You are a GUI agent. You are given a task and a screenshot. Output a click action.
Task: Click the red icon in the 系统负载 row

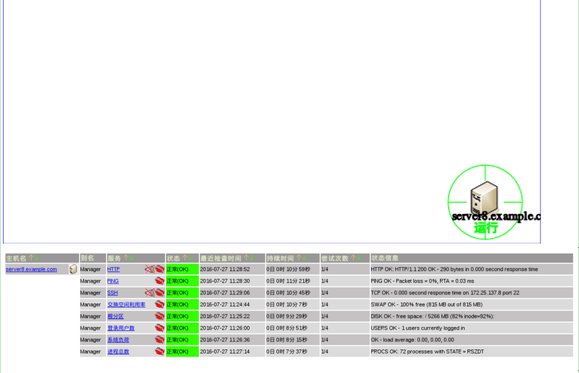[160, 340]
